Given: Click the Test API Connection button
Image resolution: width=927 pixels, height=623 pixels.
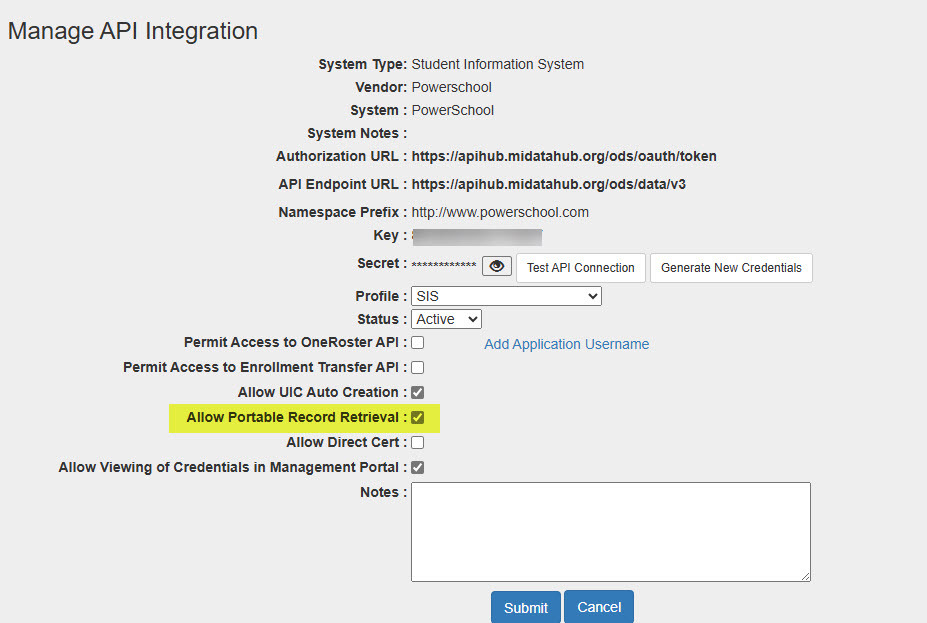Looking at the screenshot, I should point(580,268).
